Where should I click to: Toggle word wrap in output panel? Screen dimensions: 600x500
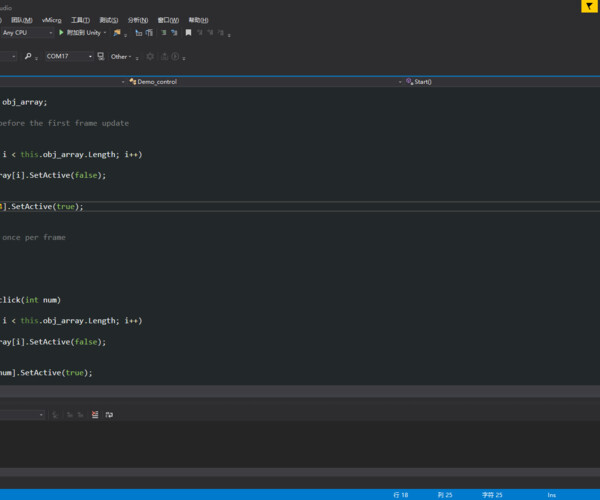tap(109, 415)
